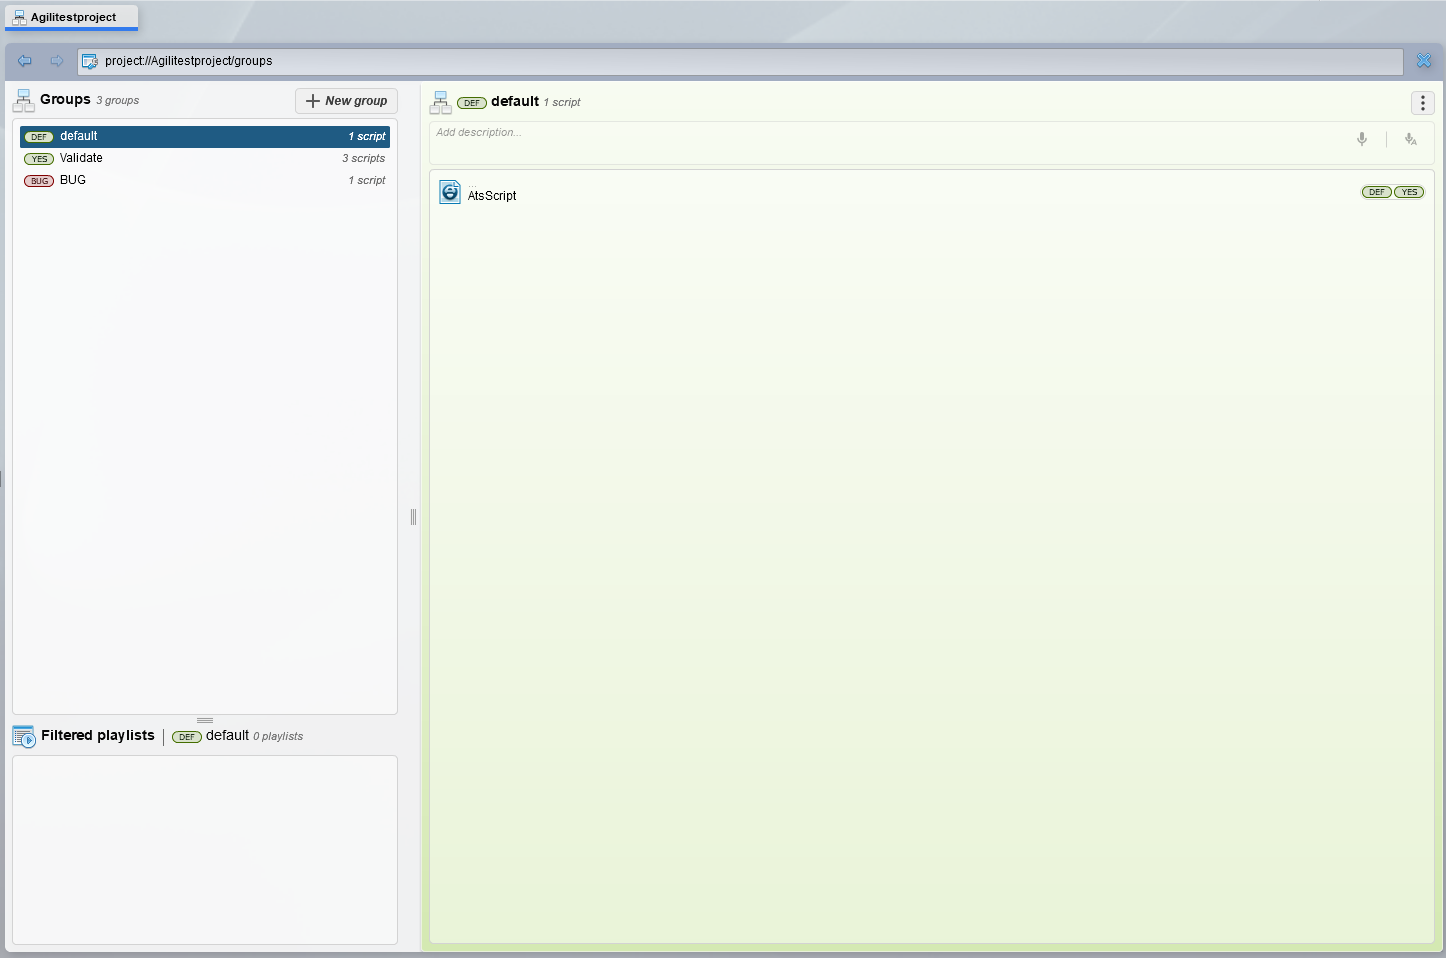Click the project path address field
The width and height of the screenshot is (1446, 958).
pyautogui.click(x=740, y=61)
